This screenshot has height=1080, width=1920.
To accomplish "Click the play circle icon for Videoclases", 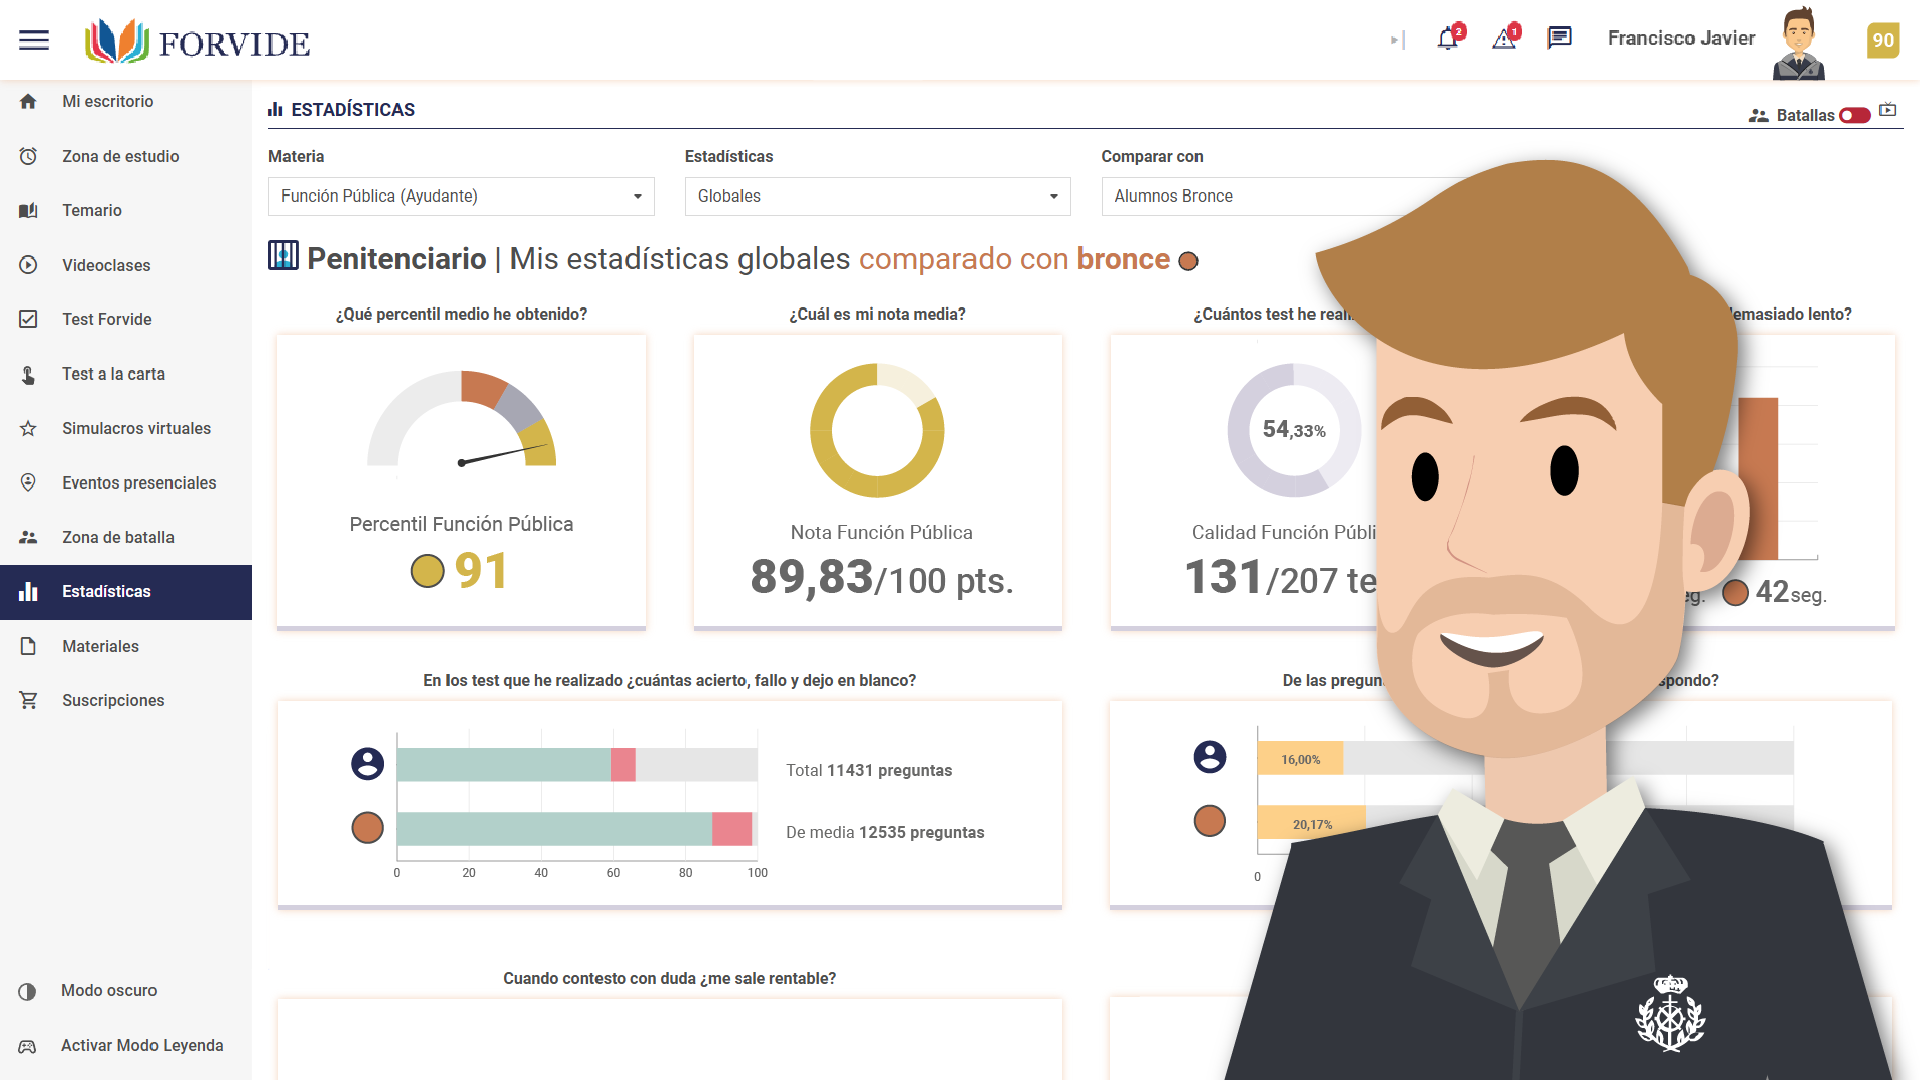I will pos(28,265).
